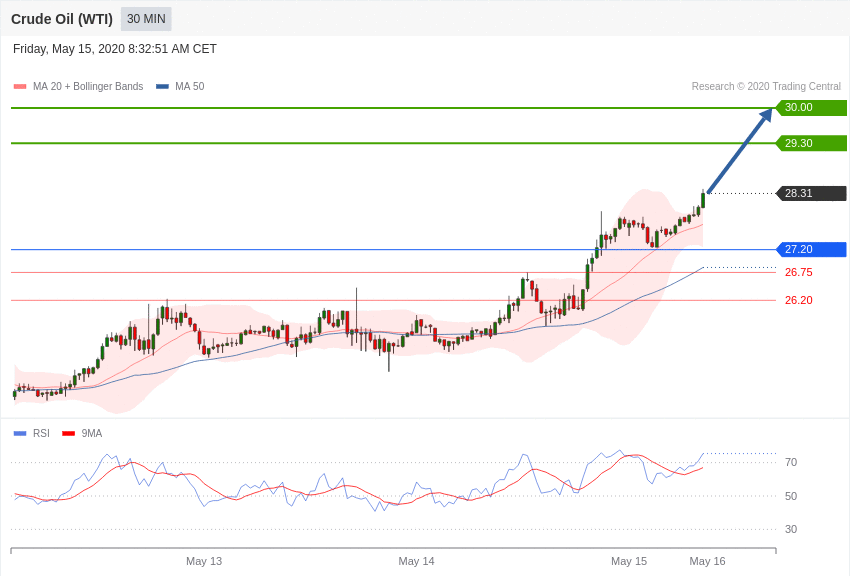Click the 30 MIN timeframe badge
Viewport: 850px width, 576px height.
pos(146,19)
